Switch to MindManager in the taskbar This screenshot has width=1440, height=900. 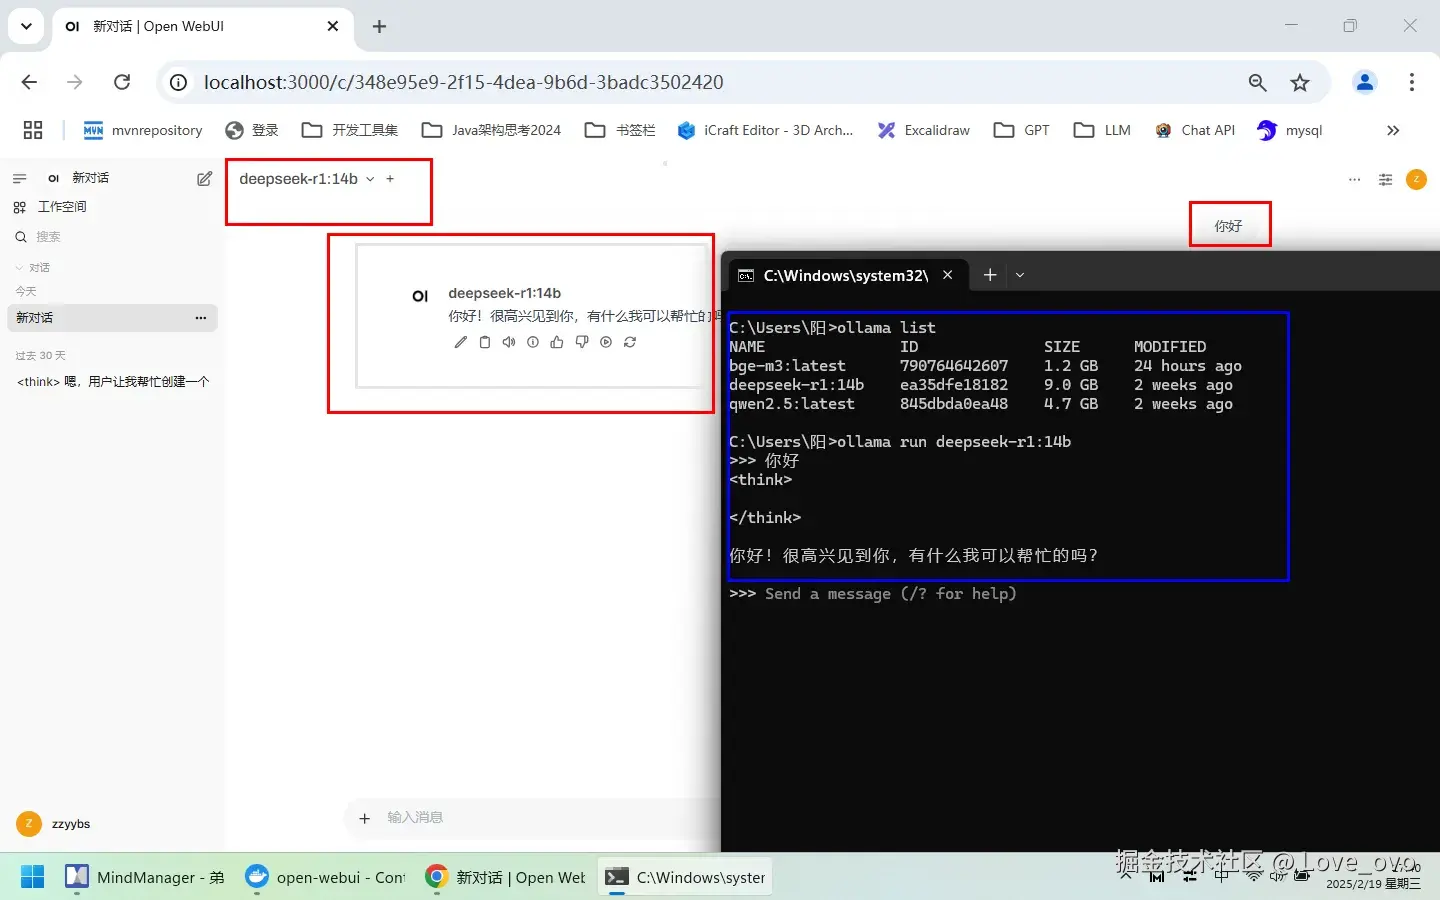145,877
